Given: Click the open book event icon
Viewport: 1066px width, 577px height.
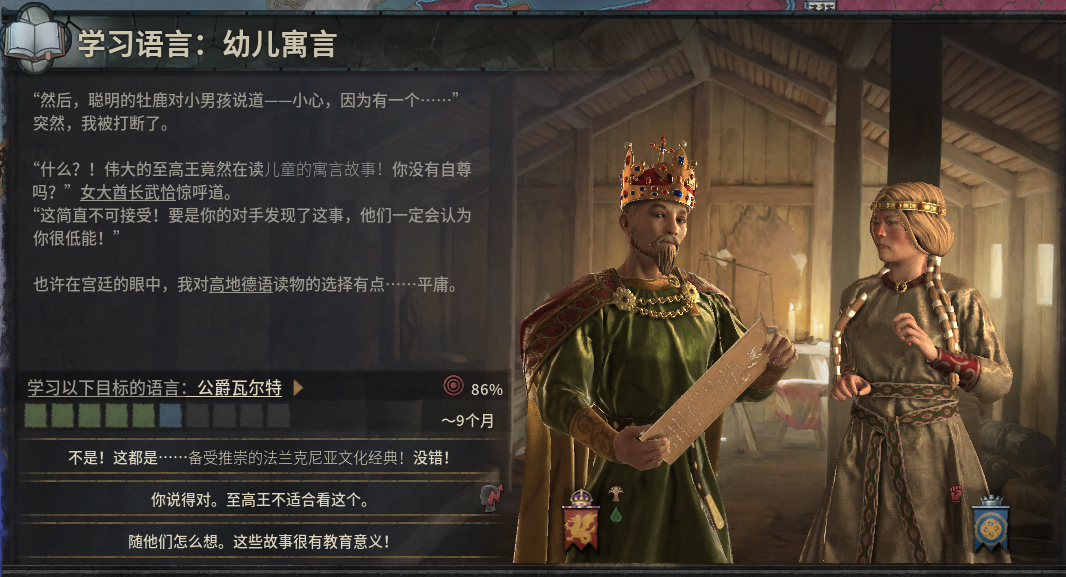Looking at the screenshot, I should (34, 41).
